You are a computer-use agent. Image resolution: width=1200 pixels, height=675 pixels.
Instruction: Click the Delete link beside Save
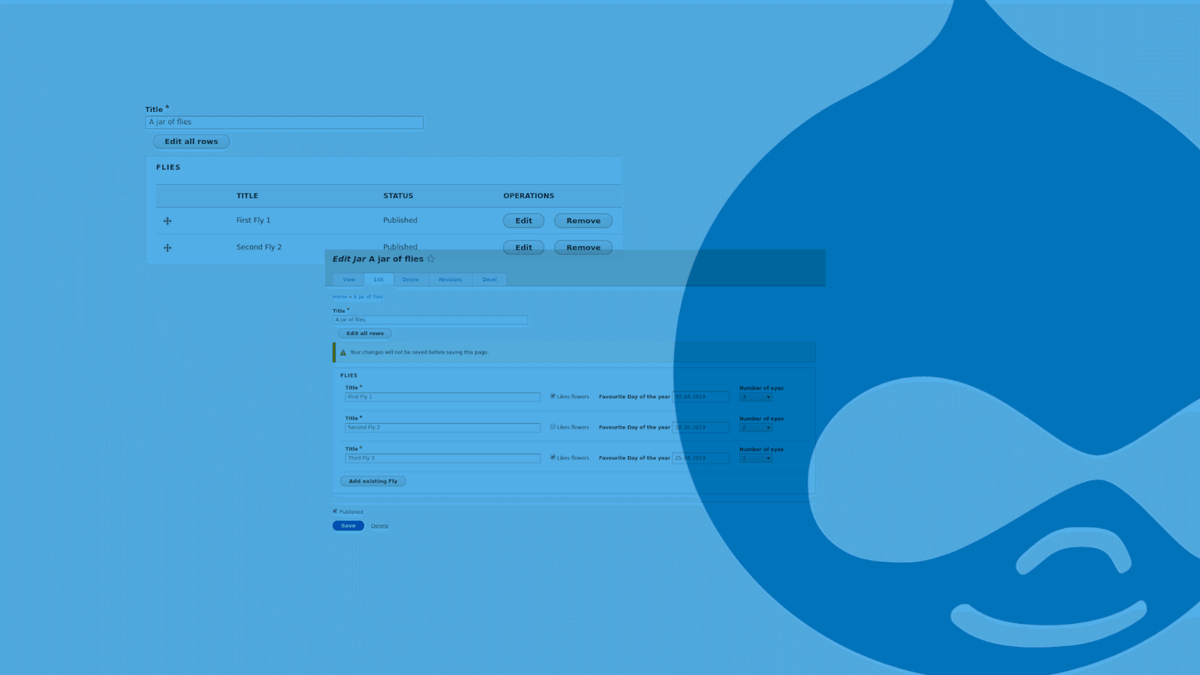pyautogui.click(x=380, y=526)
